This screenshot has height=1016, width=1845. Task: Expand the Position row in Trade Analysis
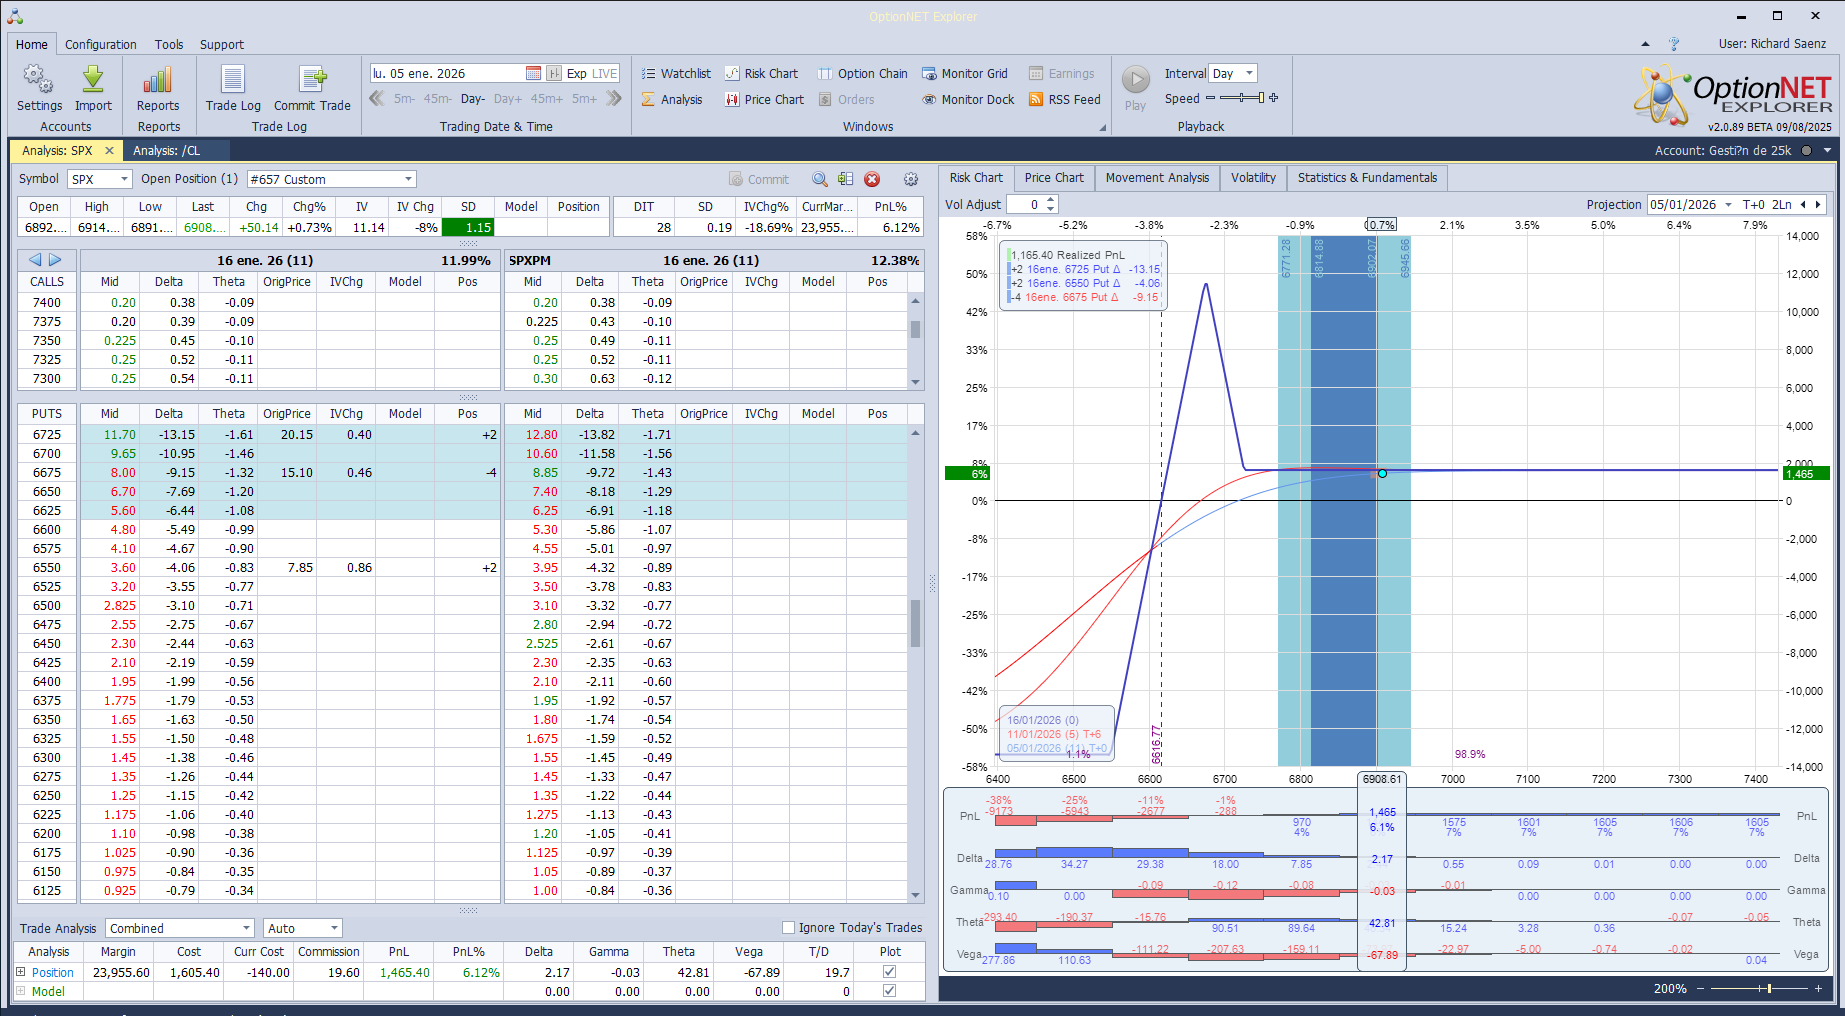tap(21, 972)
